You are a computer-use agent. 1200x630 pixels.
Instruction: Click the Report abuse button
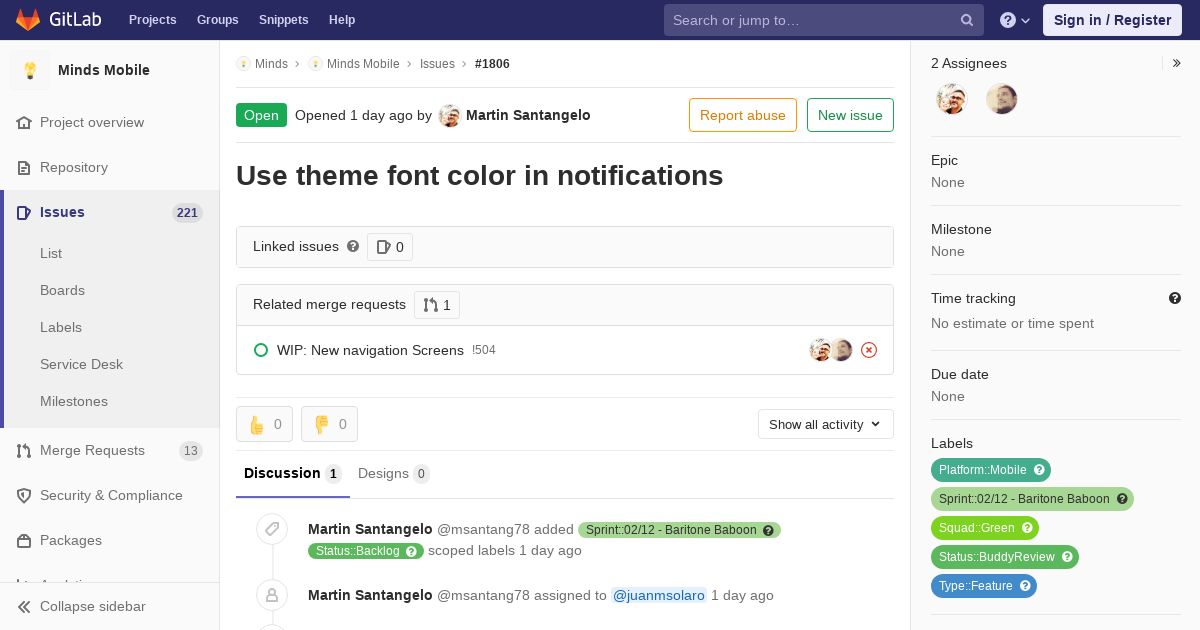click(x=742, y=115)
